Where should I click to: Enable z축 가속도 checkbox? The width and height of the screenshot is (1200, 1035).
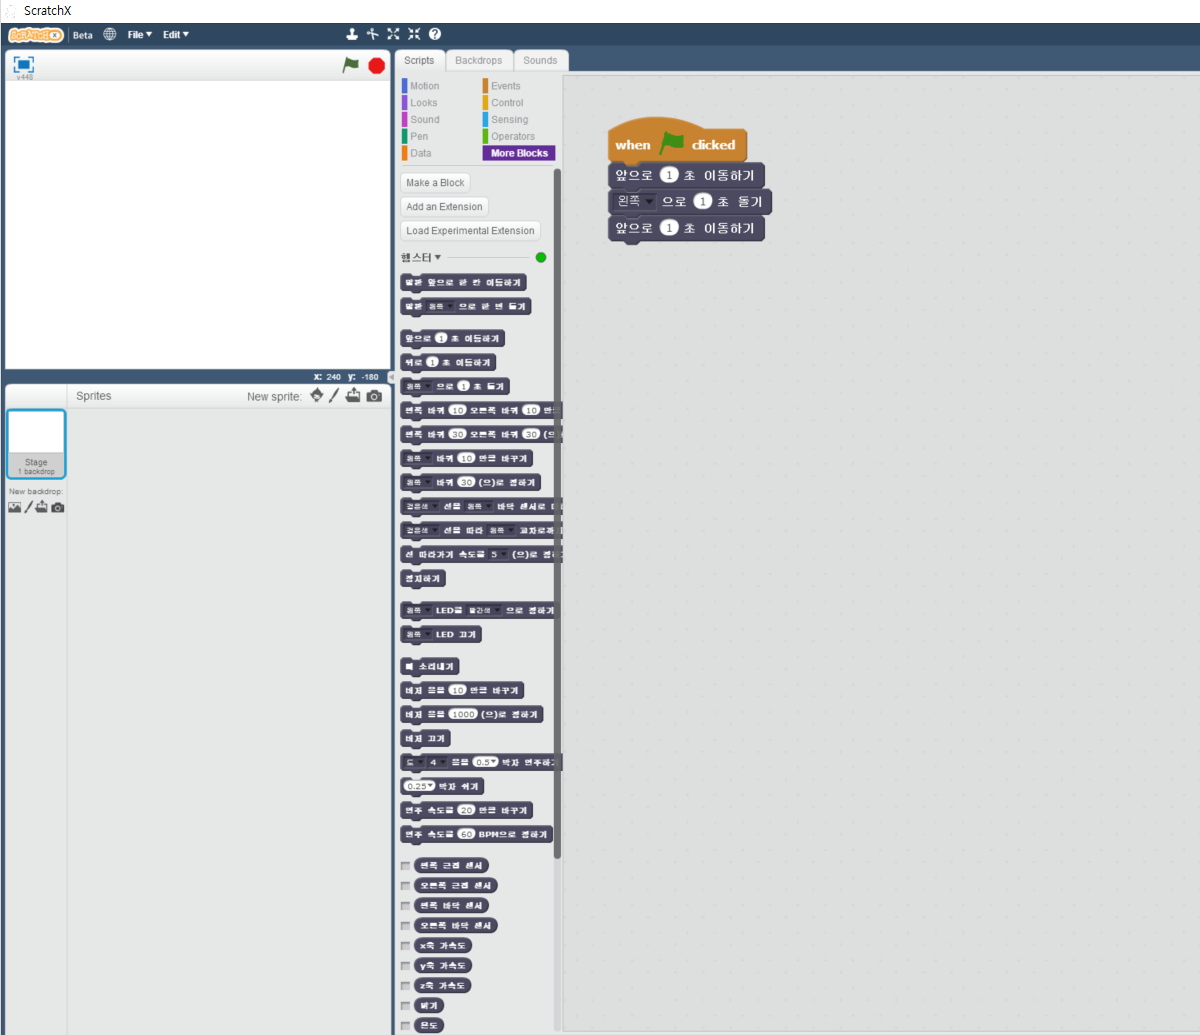click(x=405, y=986)
